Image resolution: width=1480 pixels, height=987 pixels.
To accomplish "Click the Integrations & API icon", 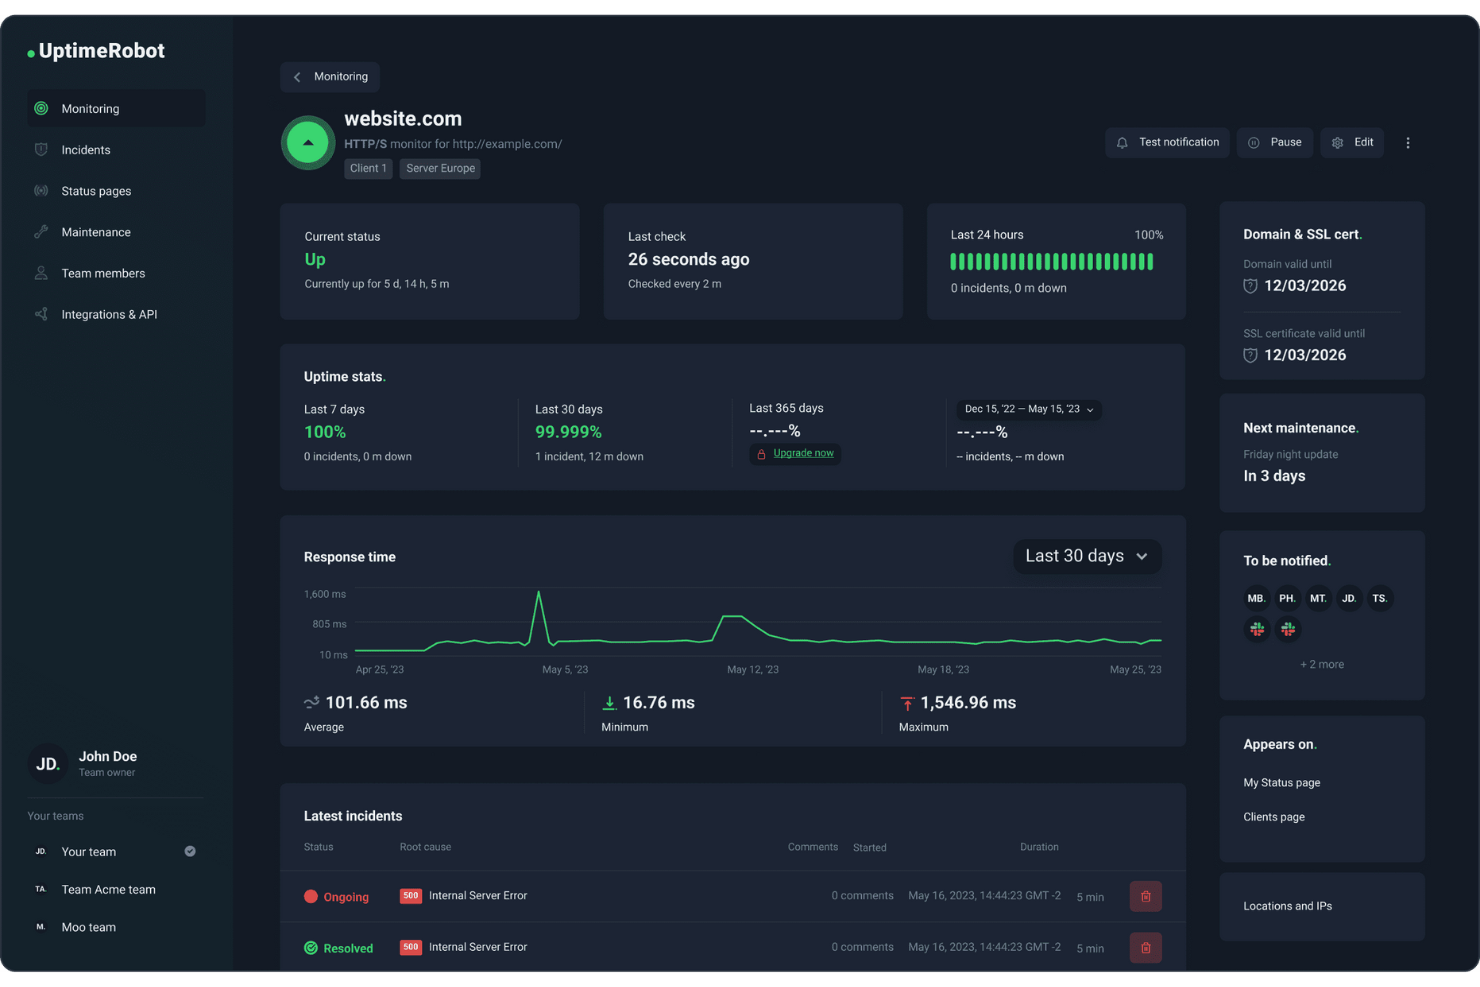I will (x=40, y=313).
